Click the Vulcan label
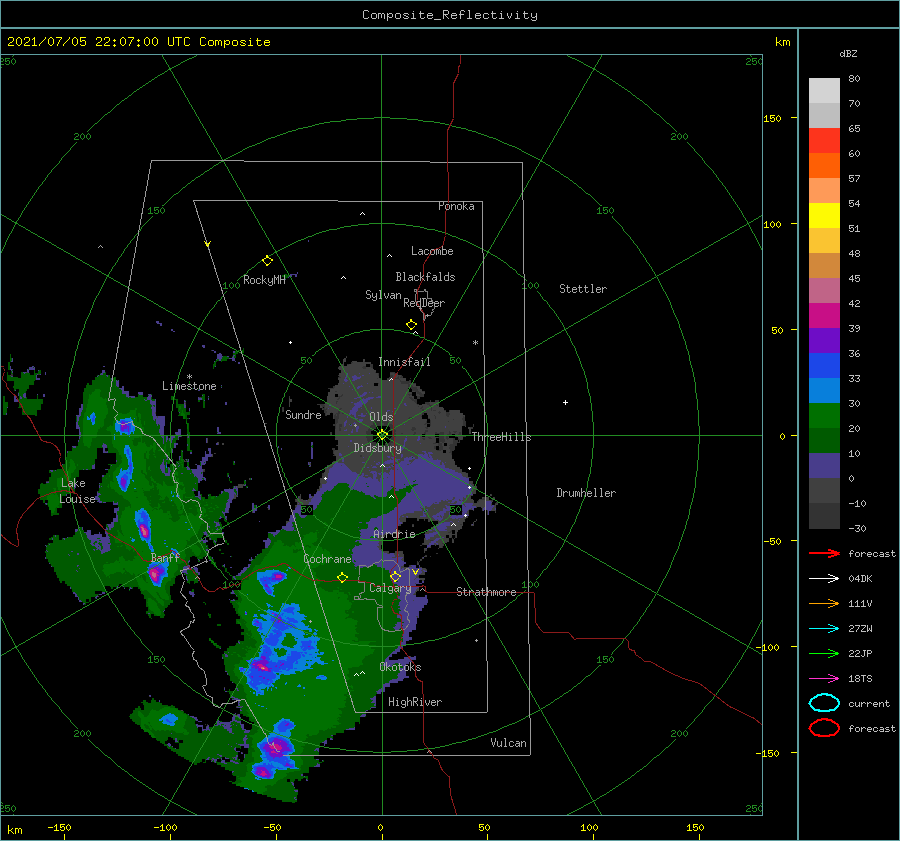 [508, 743]
